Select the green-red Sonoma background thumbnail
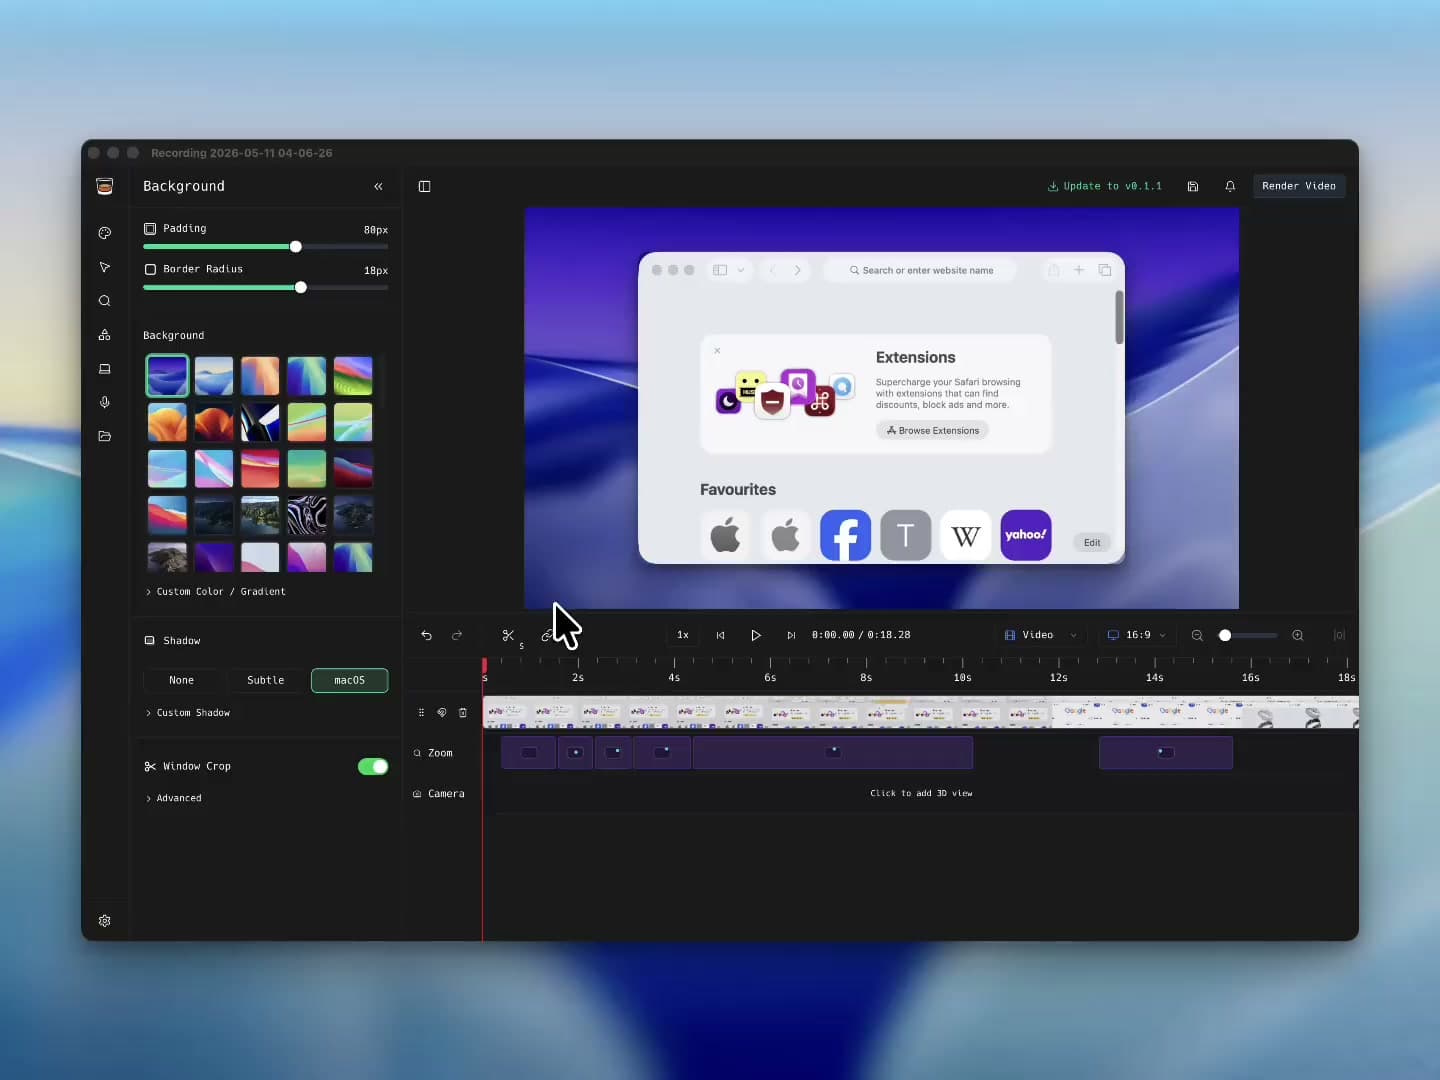Screen dimensions: 1440x1080 click(353, 376)
